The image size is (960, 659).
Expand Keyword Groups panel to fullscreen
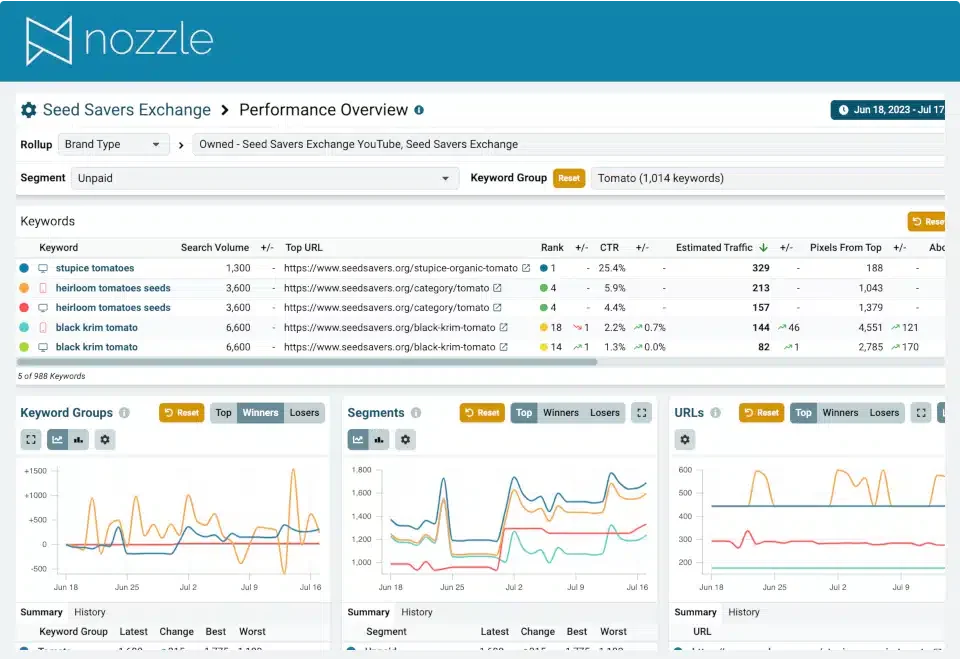(x=28, y=439)
